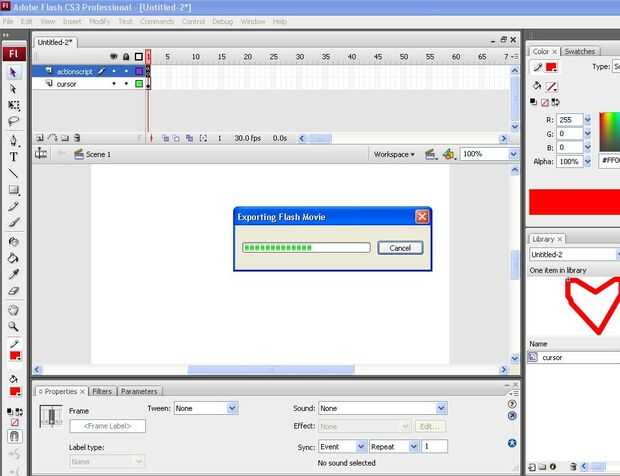
Task: Toggle Show/Hide All Layers eye header
Action: tap(114, 57)
